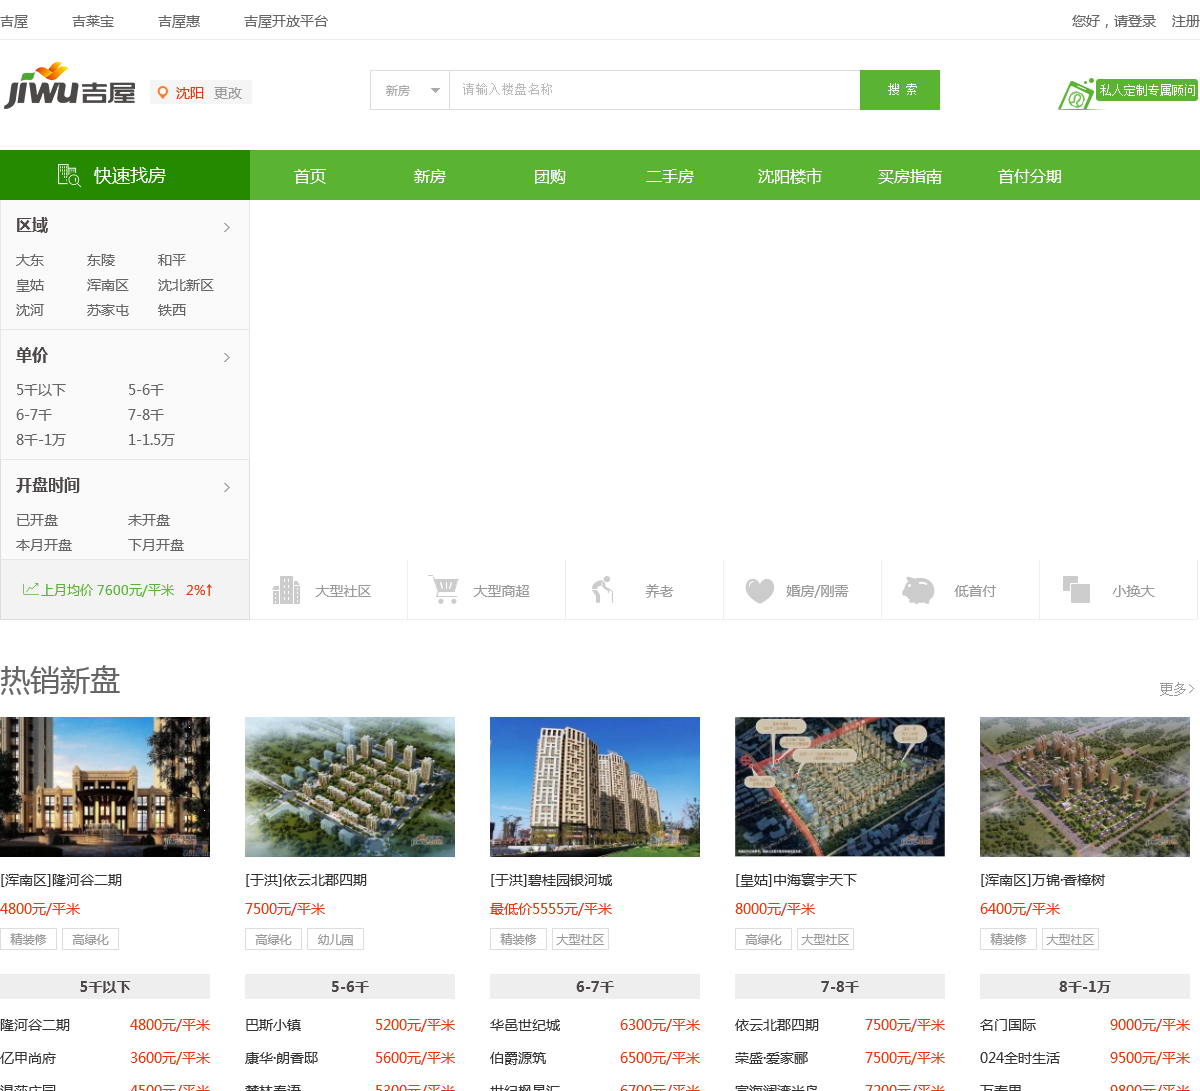Open the 新房 search type dropdown

point(410,90)
